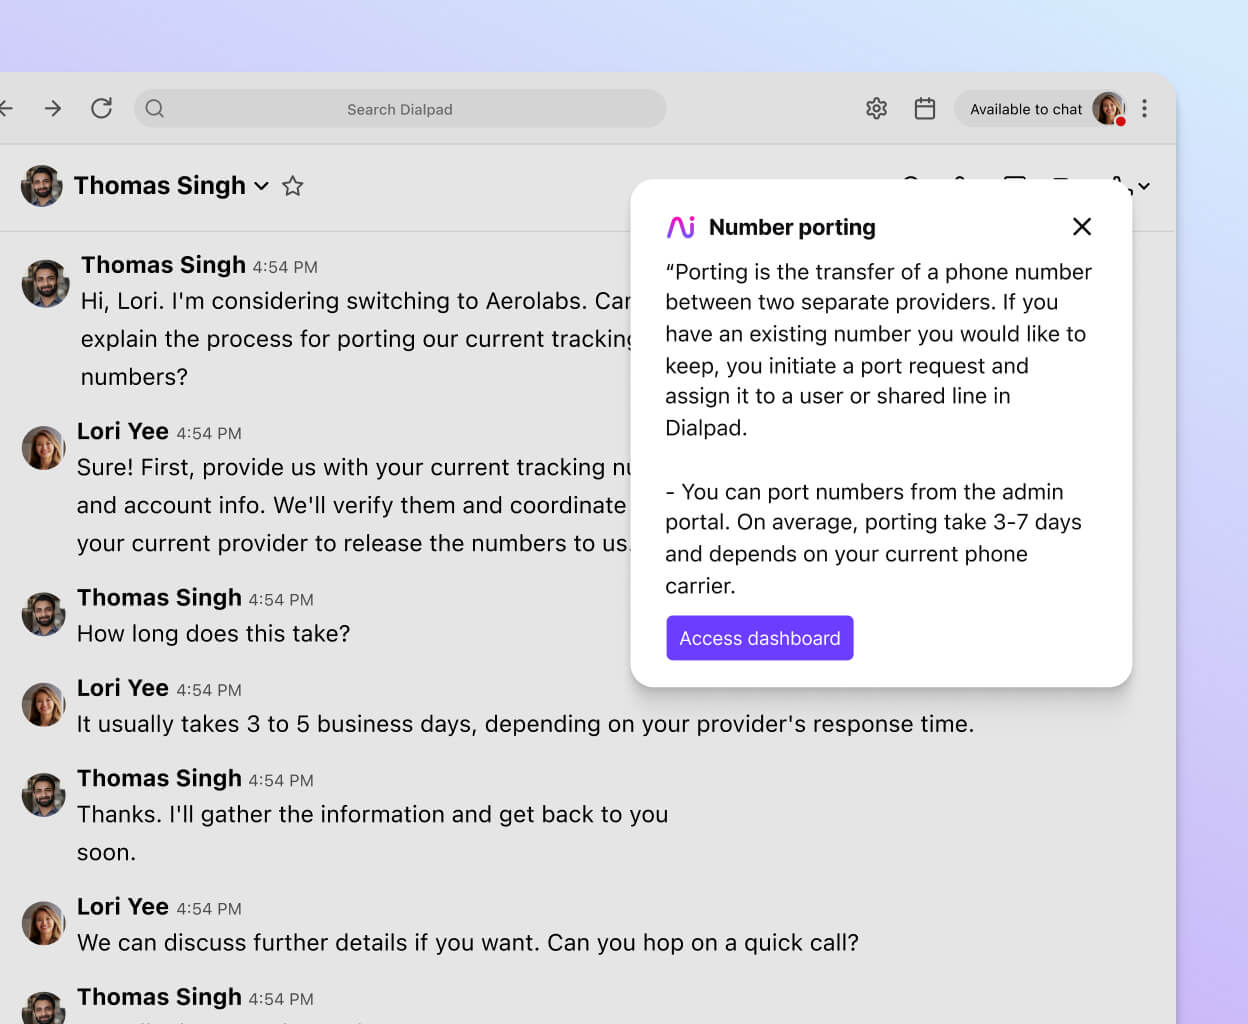This screenshot has width=1248, height=1024.
Task: Change your Available to chat presence status
Action: coord(1027,109)
